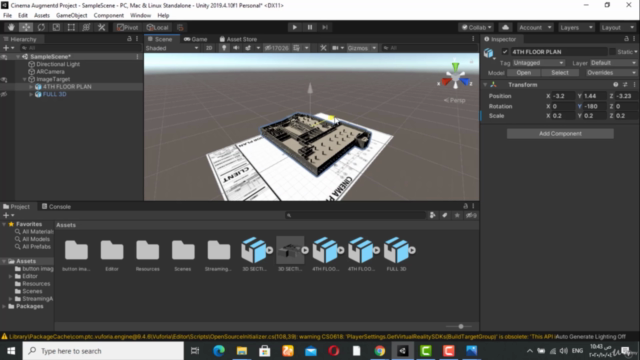
Task: Select the Transform tool
Action: (86, 27)
